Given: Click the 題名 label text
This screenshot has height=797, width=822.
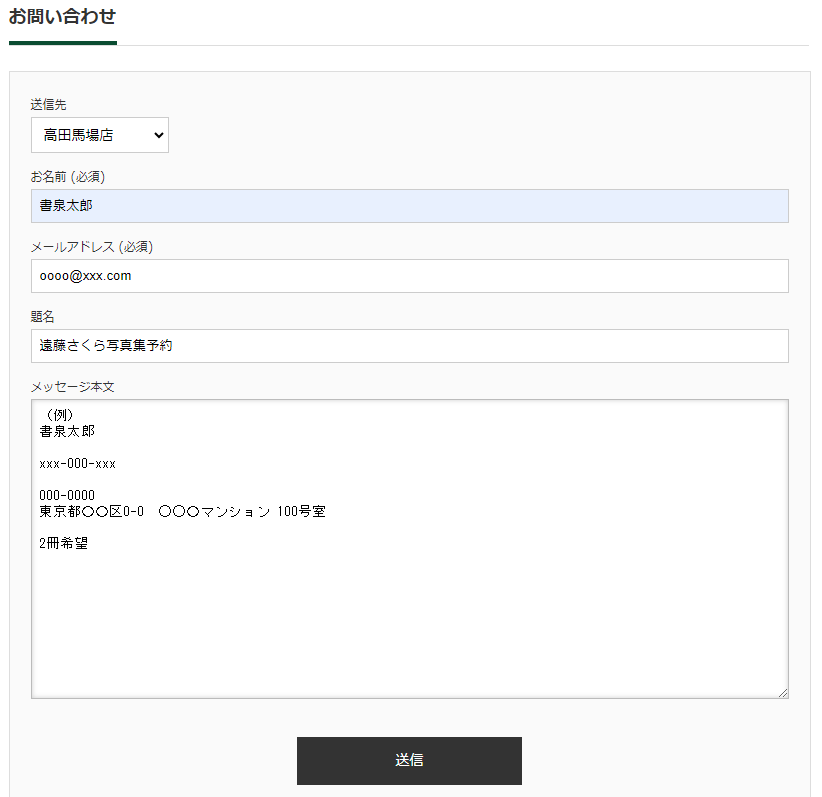Looking at the screenshot, I should click(x=42, y=316).
